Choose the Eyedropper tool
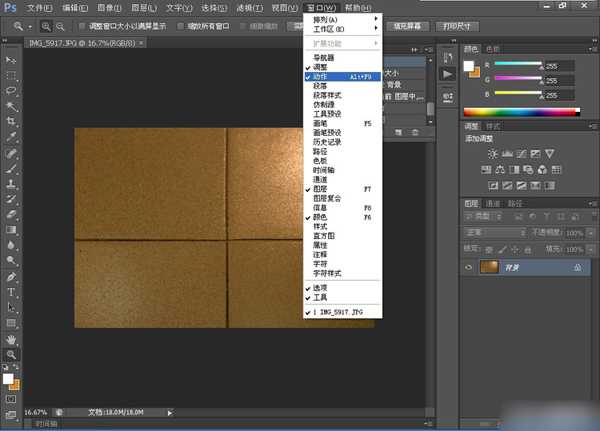Image resolution: width=600 pixels, height=431 pixels. 12,136
